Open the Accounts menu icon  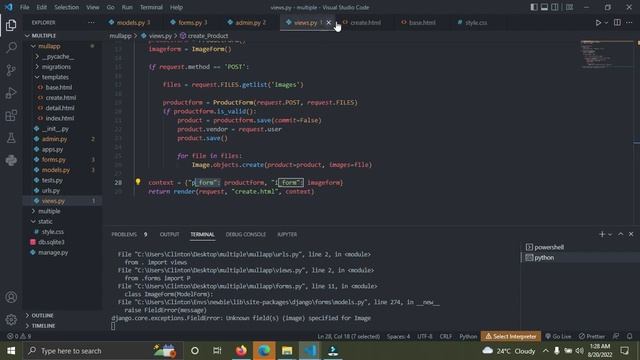coord(11,297)
